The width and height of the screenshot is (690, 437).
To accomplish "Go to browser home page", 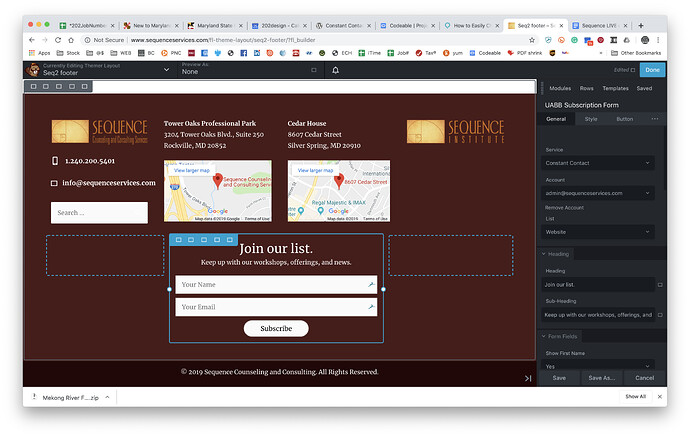I will point(71,40).
